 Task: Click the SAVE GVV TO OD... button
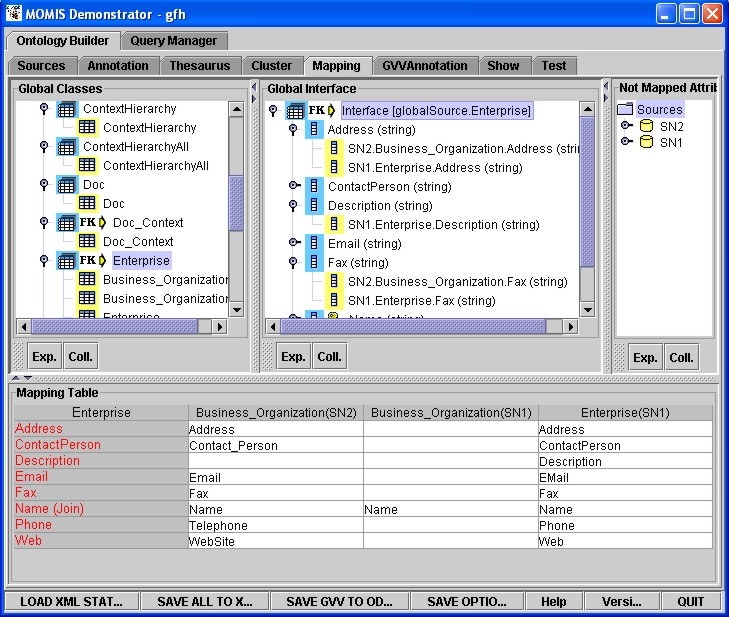339,602
